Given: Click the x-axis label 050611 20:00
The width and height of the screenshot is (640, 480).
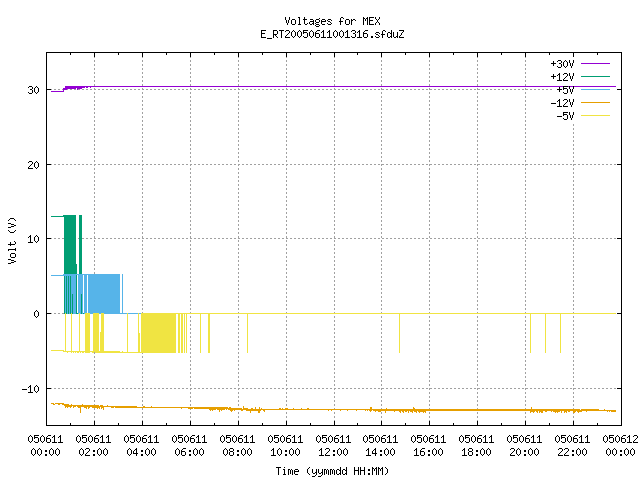Looking at the screenshot, I should tap(524, 446).
